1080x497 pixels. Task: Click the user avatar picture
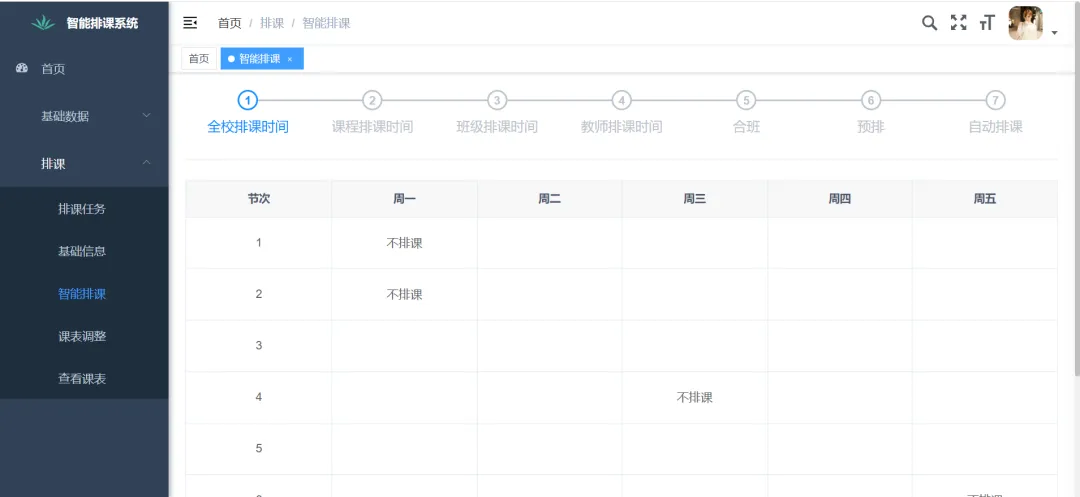1025,23
